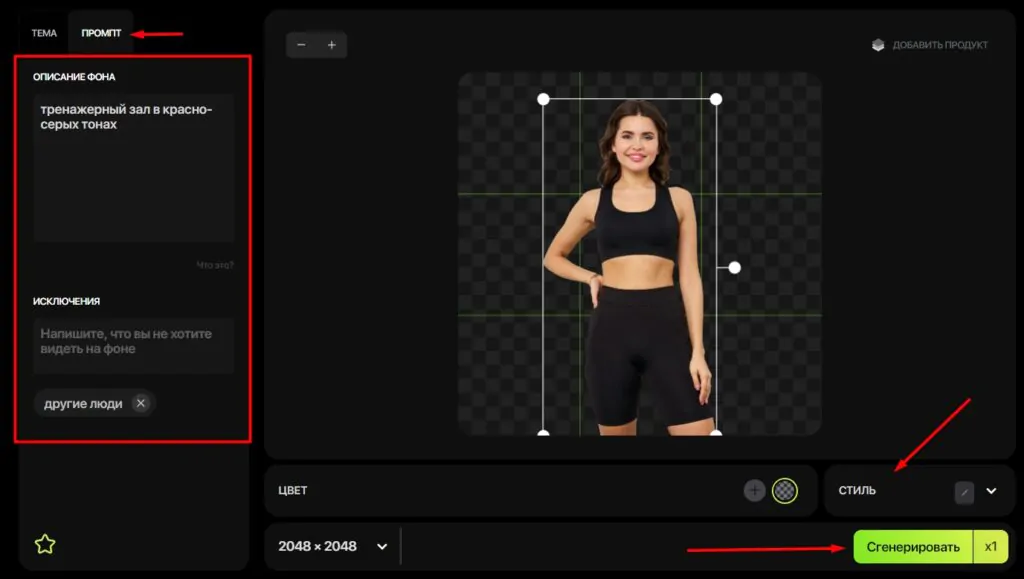Click the top-right resize handle of the selection
The height and width of the screenshot is (579, 1024).
[x=715, y=98]
